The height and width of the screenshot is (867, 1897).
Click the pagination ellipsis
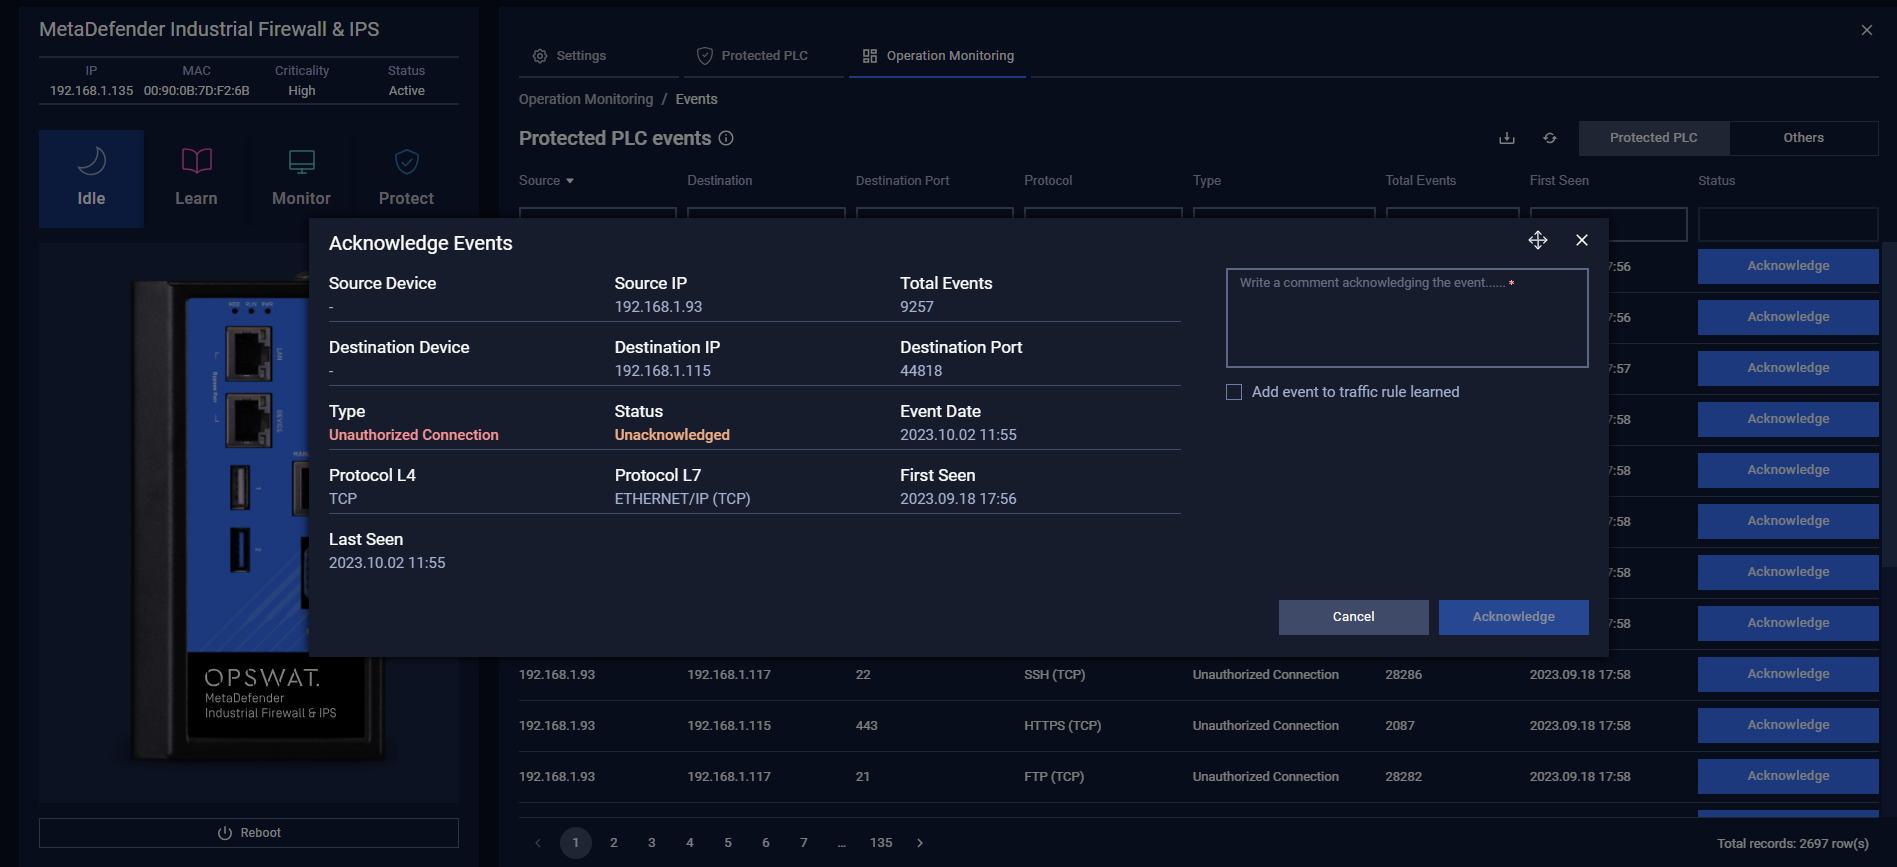[842, 843]
